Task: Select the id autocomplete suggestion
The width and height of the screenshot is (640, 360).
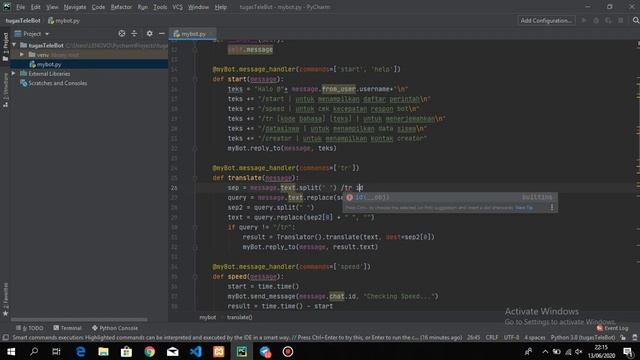Action: (x=449, y=197)
